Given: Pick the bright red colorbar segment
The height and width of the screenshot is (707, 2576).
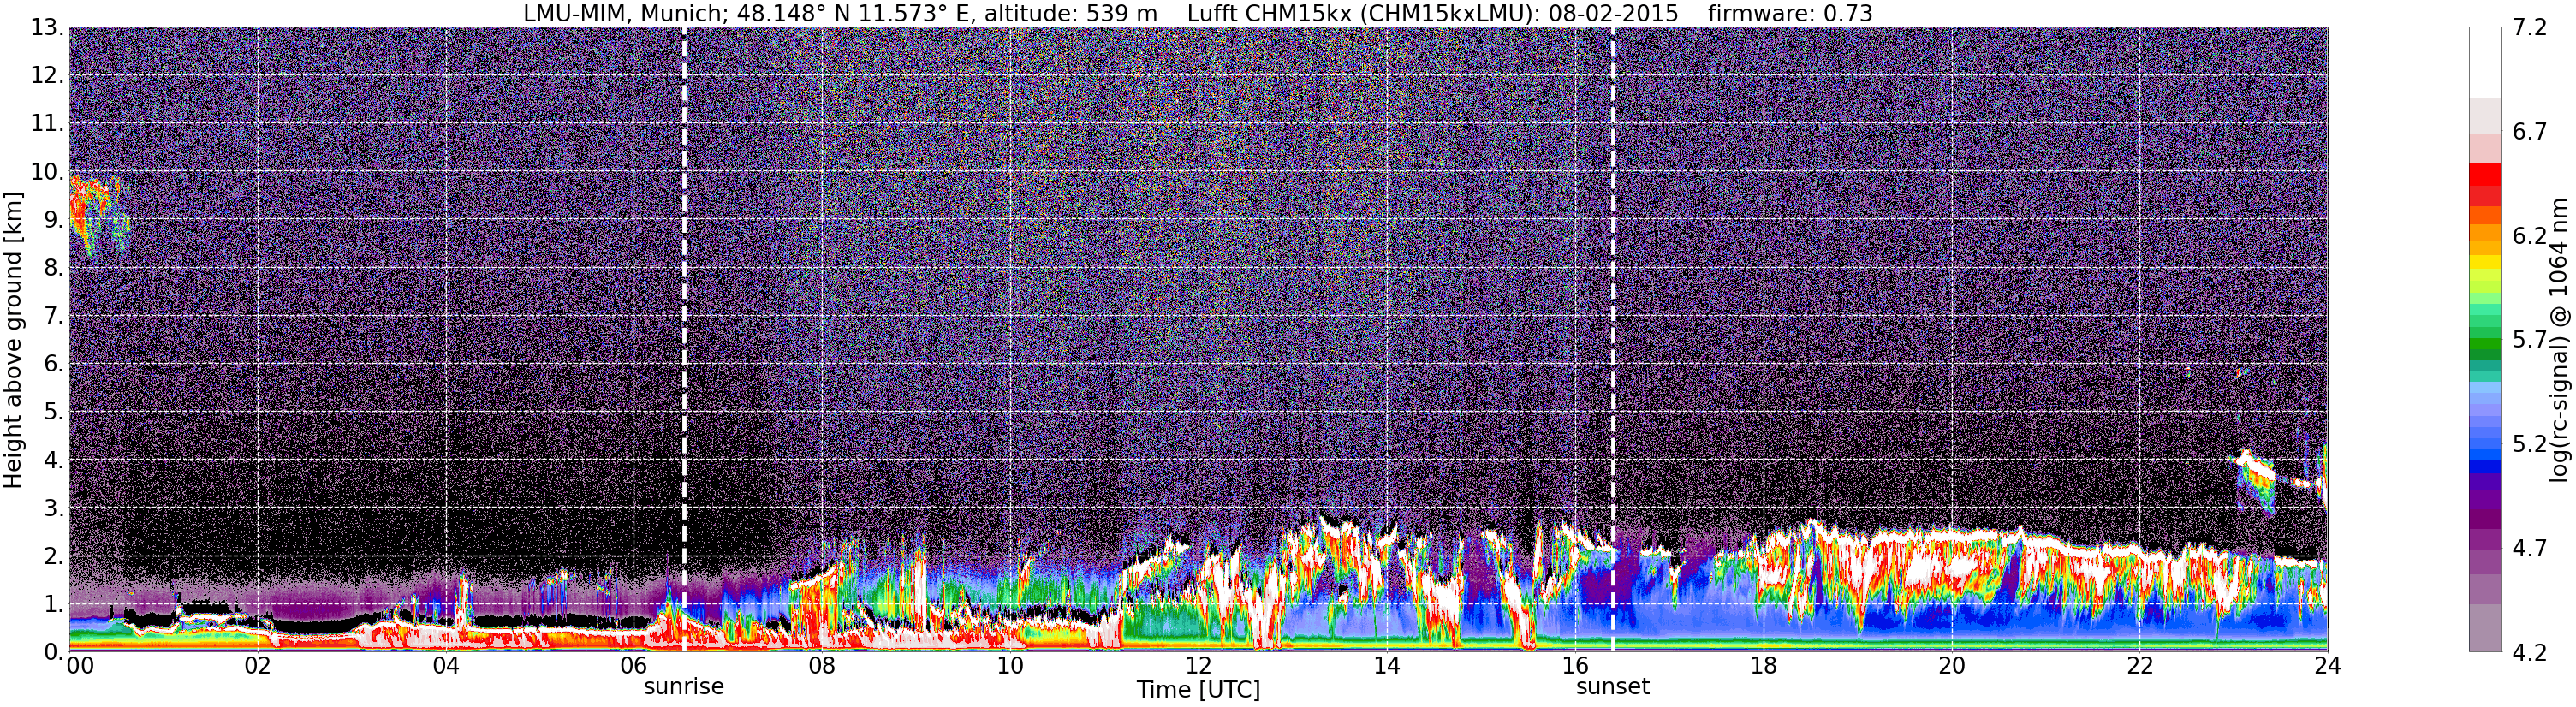Looking at the screenshot, I should coord(2484,173).
